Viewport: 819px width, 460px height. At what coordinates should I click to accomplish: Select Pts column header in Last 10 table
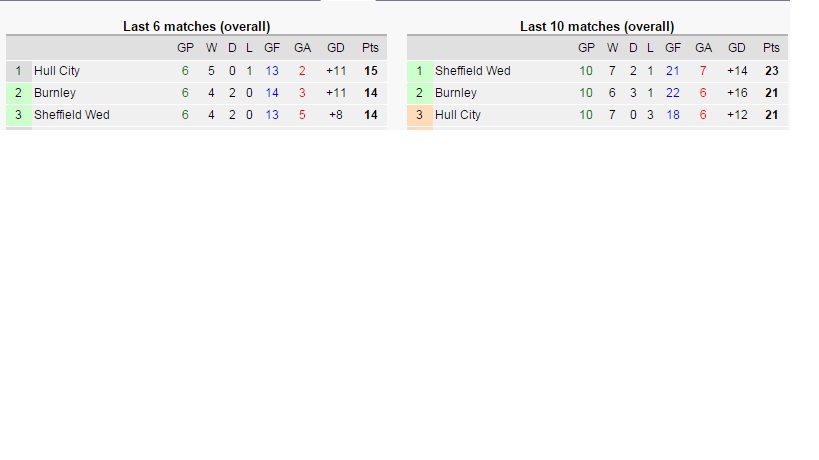pyautogui.click(x=771, y=48)
